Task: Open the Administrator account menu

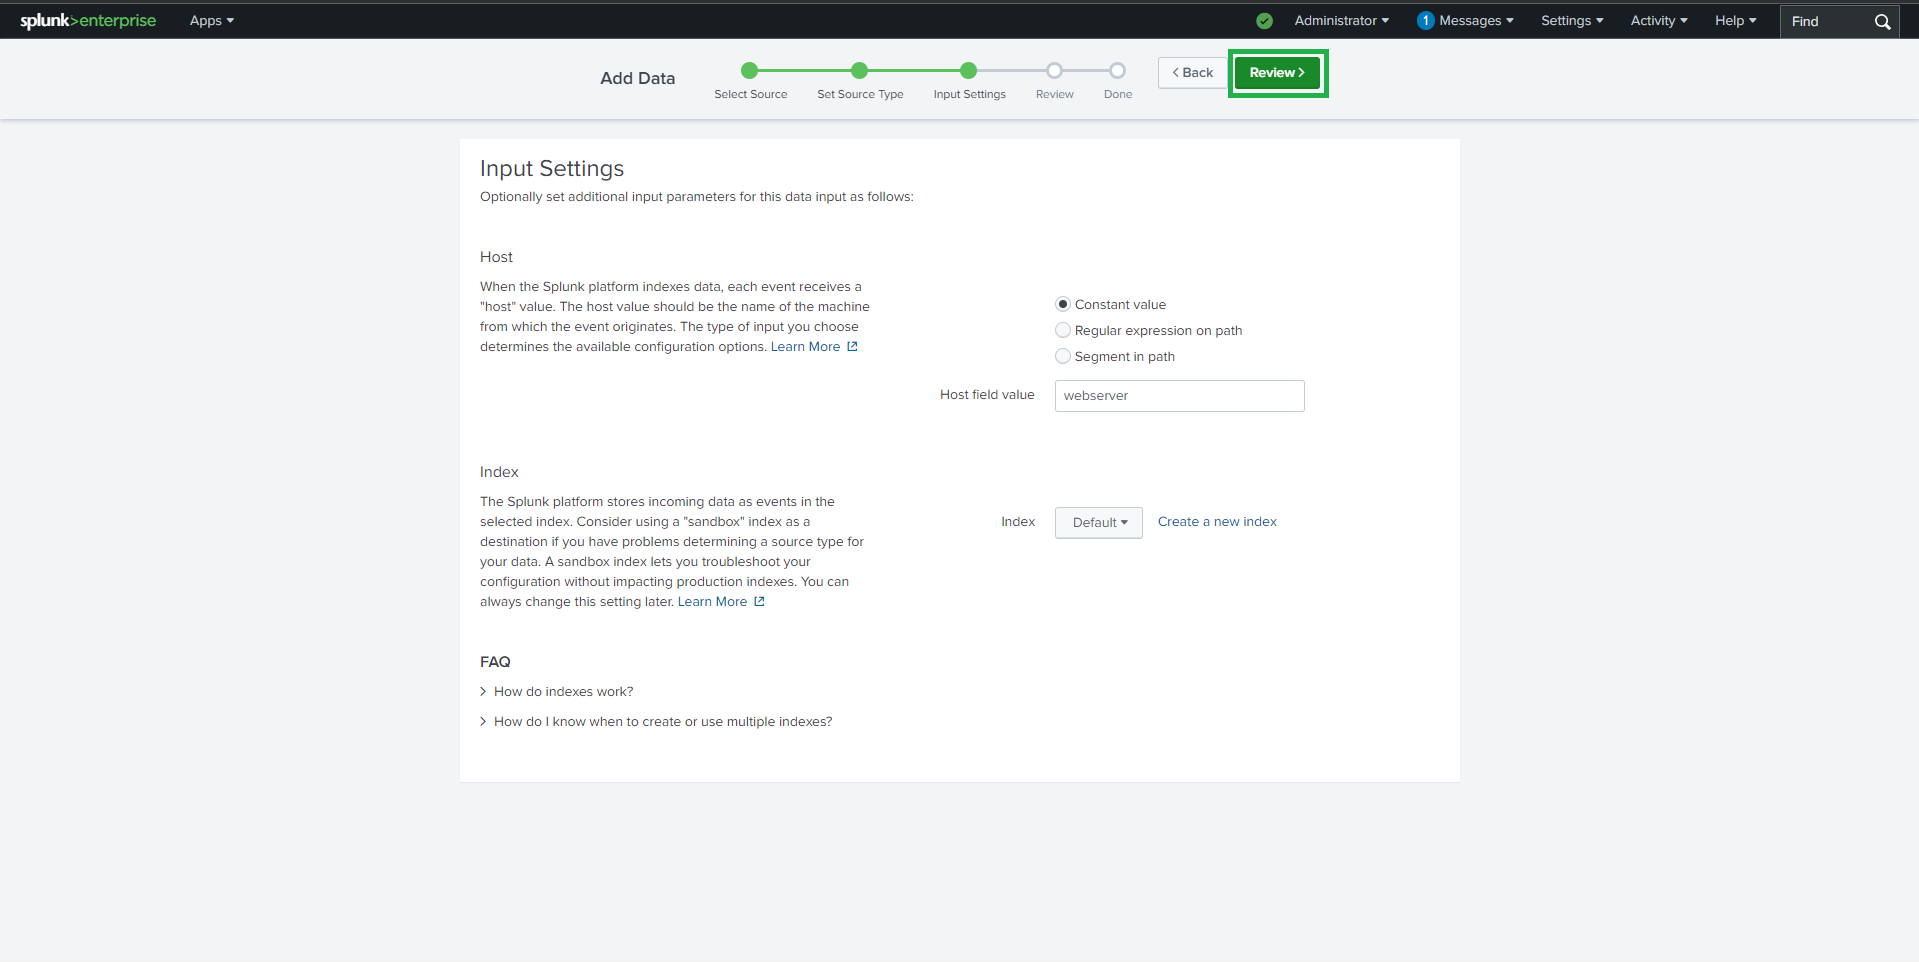Action: (x=1341, y=21)
